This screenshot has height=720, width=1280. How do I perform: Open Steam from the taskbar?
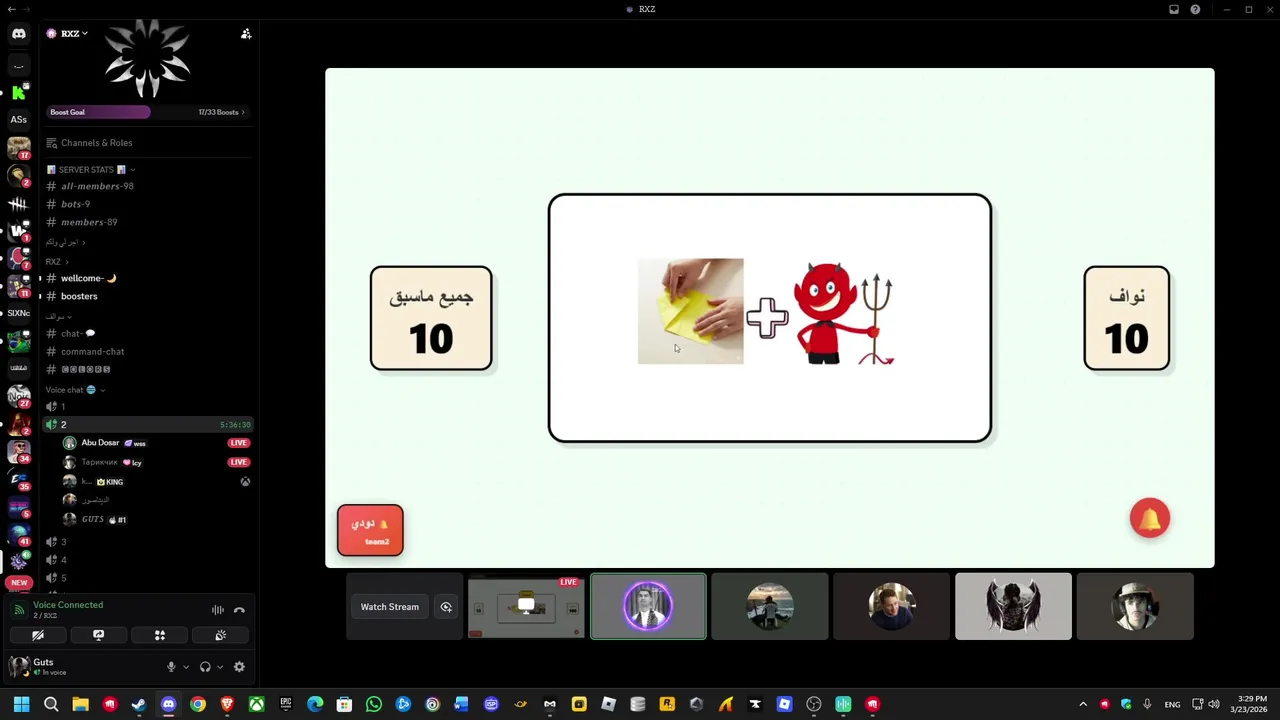[139, 704]
